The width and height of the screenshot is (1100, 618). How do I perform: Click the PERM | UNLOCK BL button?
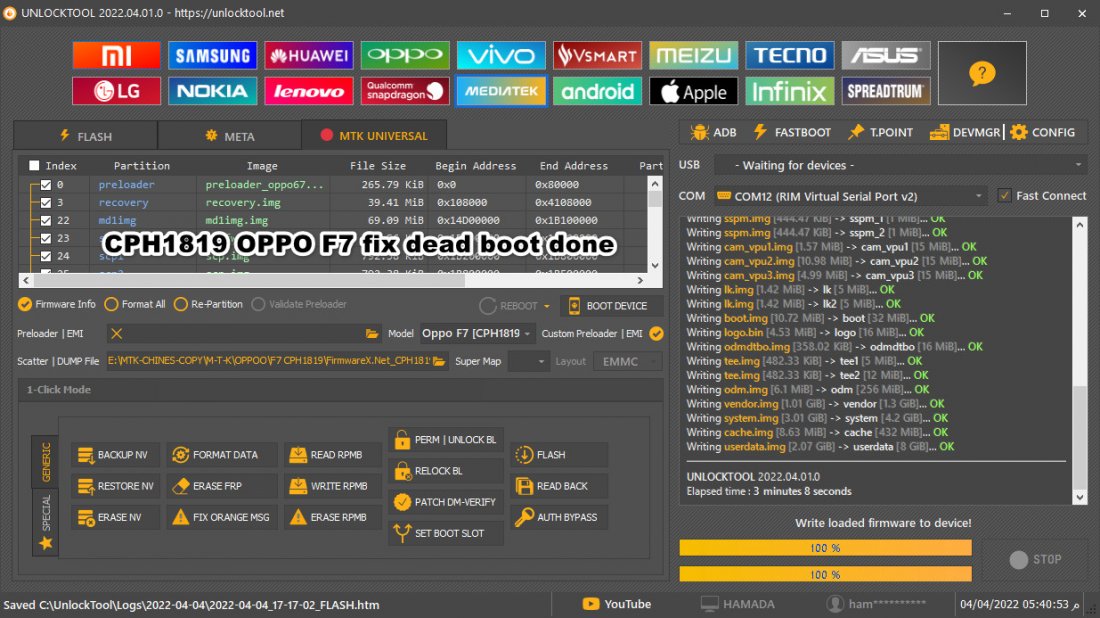445,440
